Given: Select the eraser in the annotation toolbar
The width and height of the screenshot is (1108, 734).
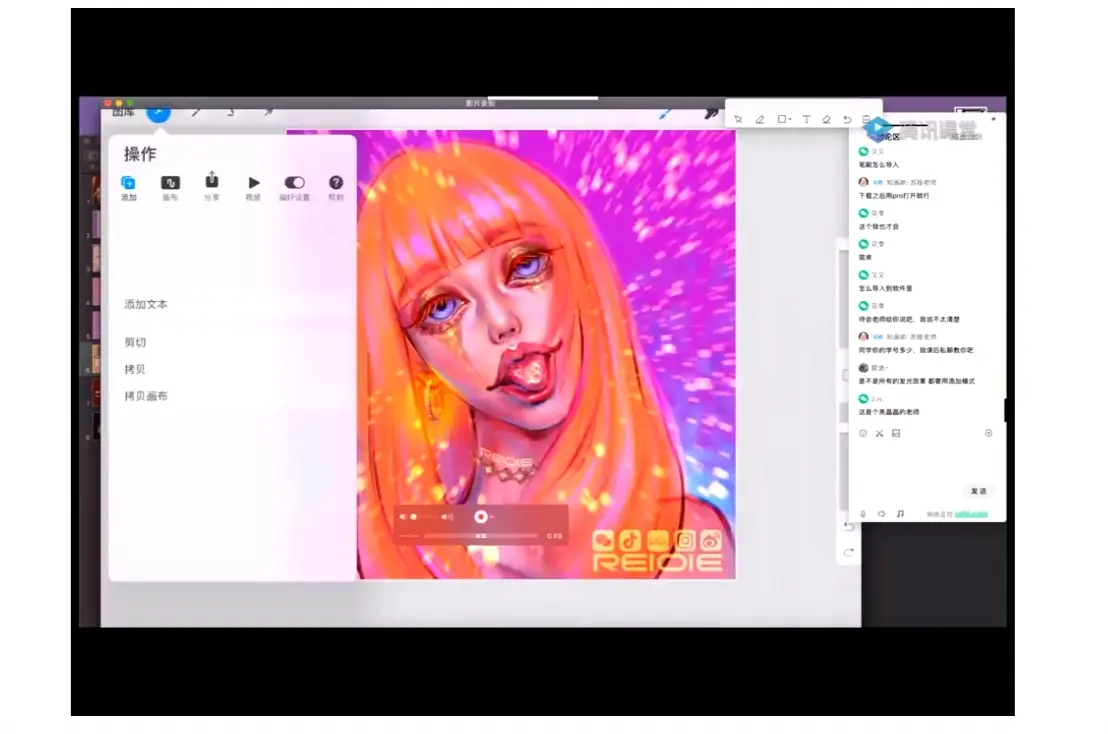Looking at the screenshot, I should click(827, 119).
